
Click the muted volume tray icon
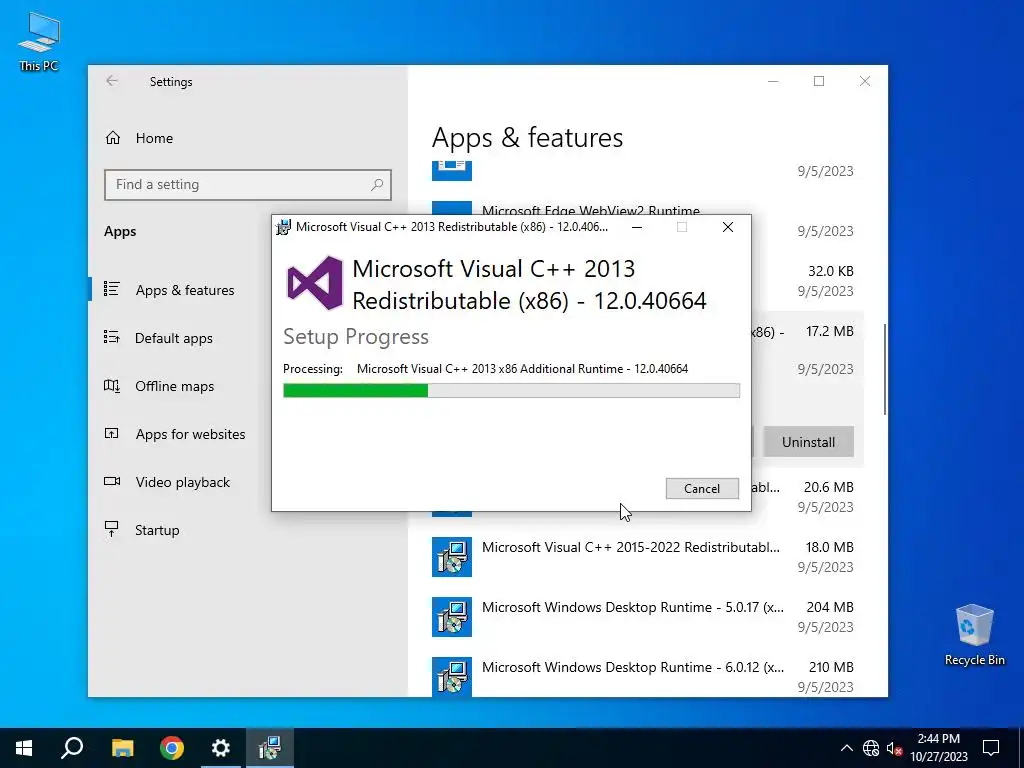[x=894, y=748]
